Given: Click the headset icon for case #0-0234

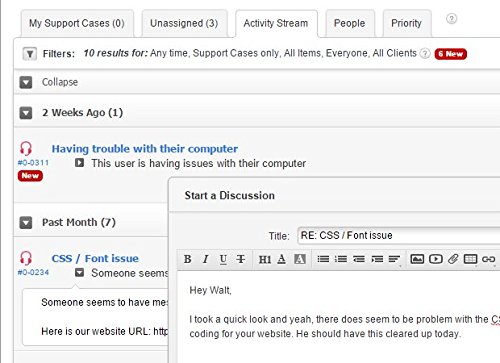Looking at the screenshot, I should pyautogui.click(x=26, y=258).
